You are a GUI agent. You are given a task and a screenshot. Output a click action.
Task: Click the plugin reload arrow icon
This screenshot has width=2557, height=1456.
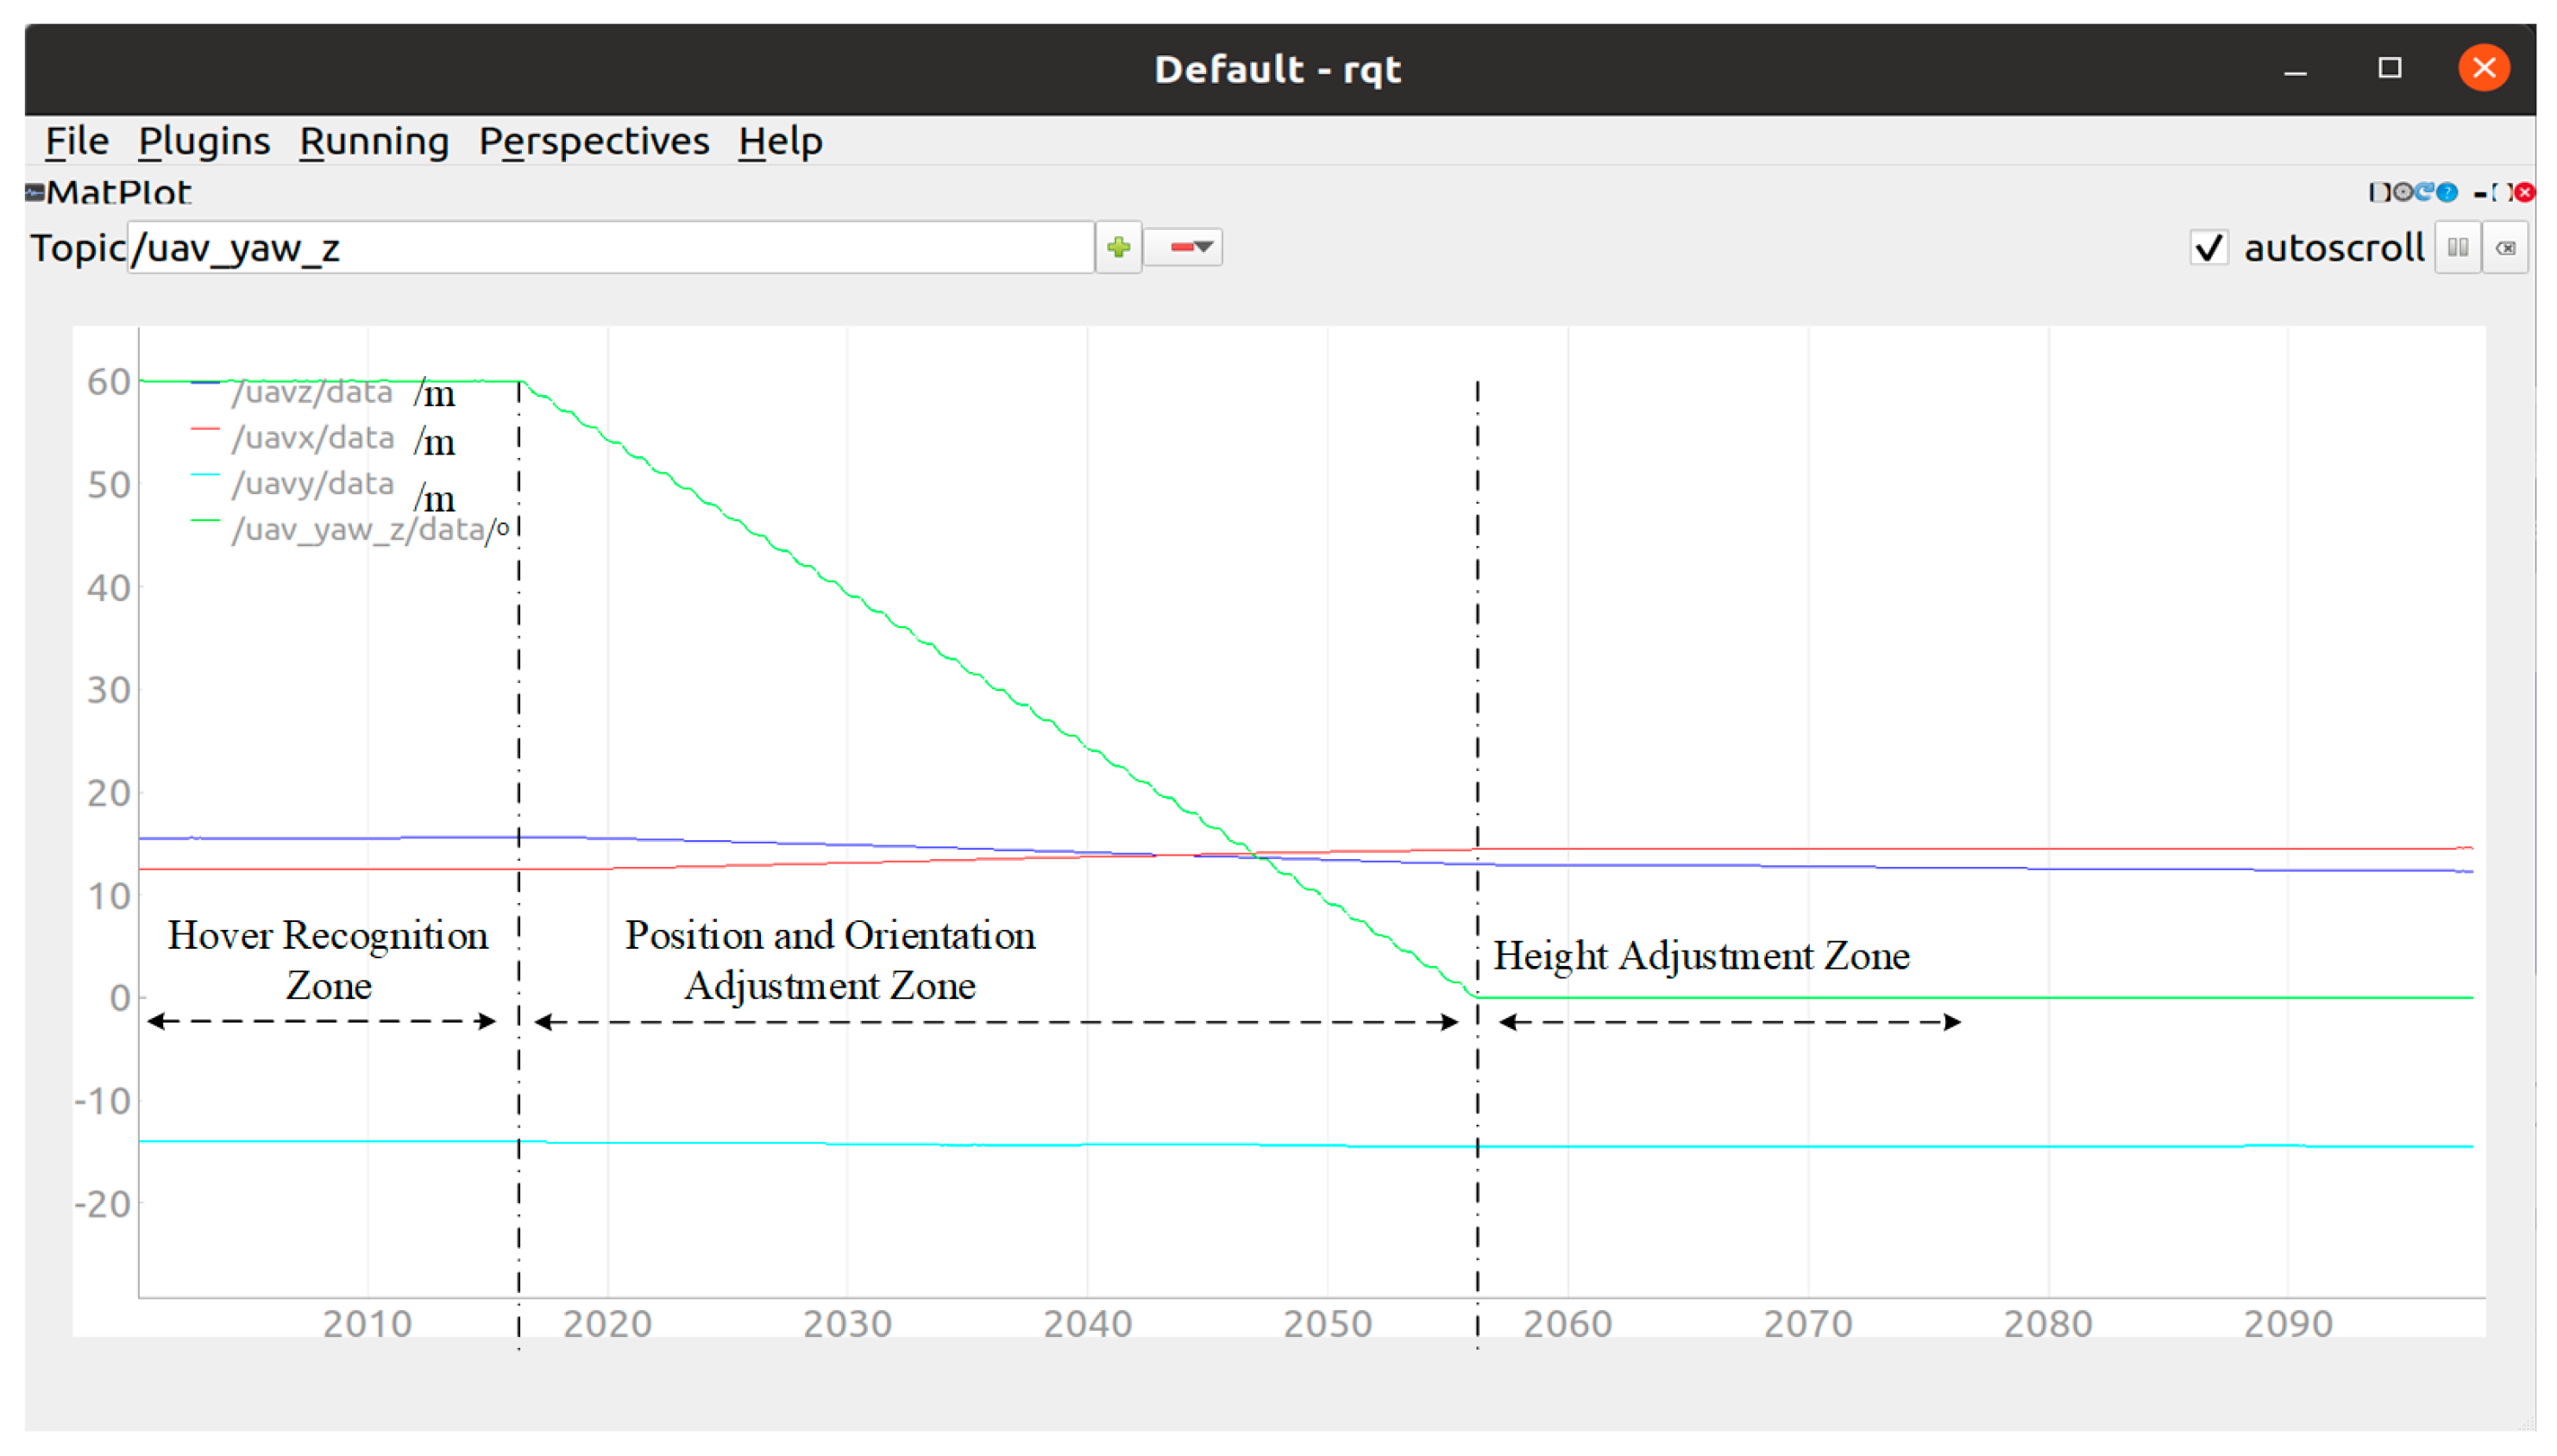click(2425, 192)
